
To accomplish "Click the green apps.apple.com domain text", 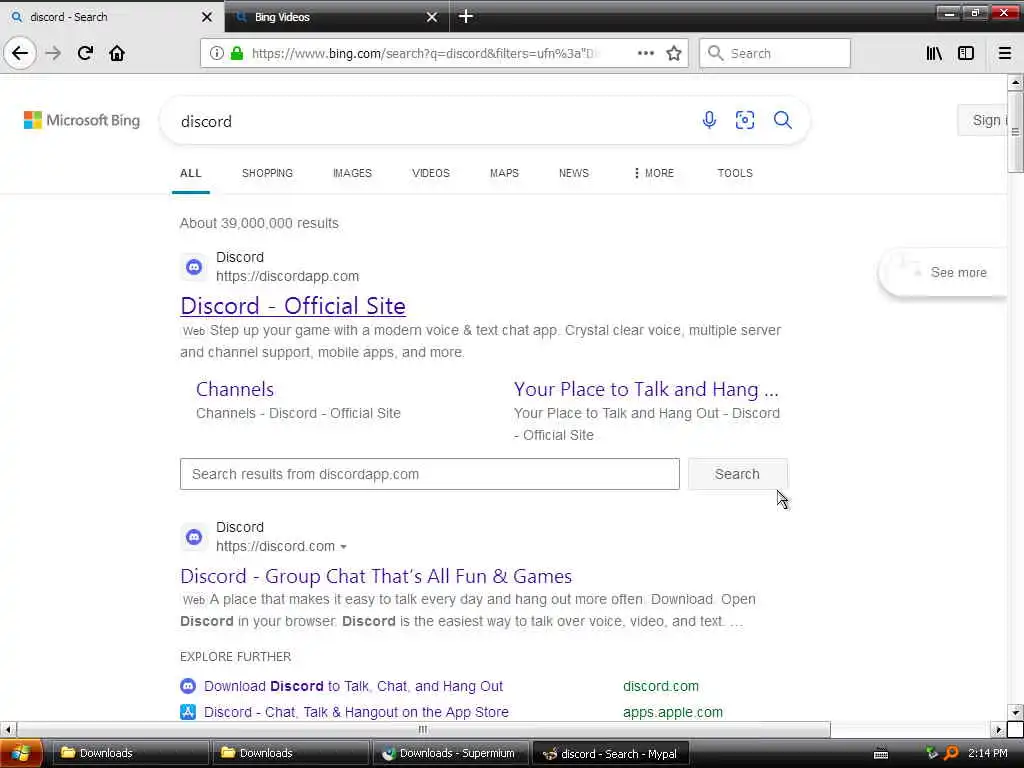I will pos(673,712).
